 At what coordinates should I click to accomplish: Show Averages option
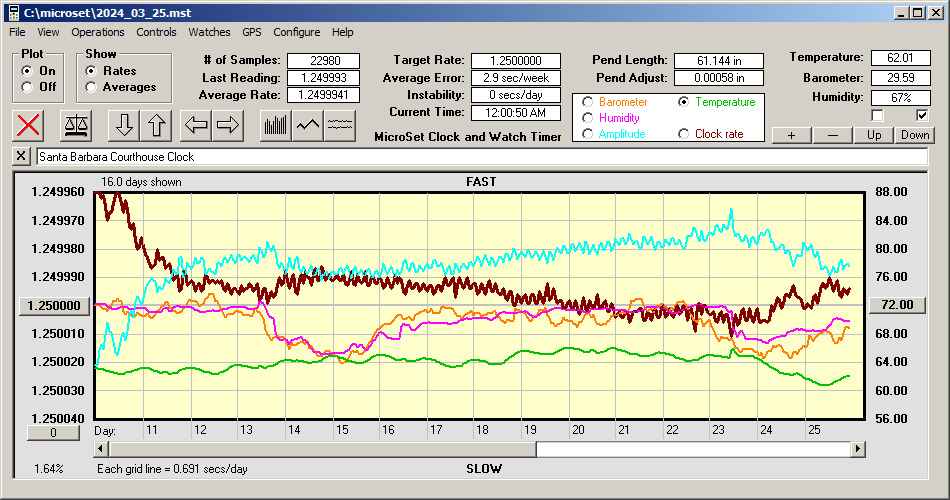coord(91,87)
